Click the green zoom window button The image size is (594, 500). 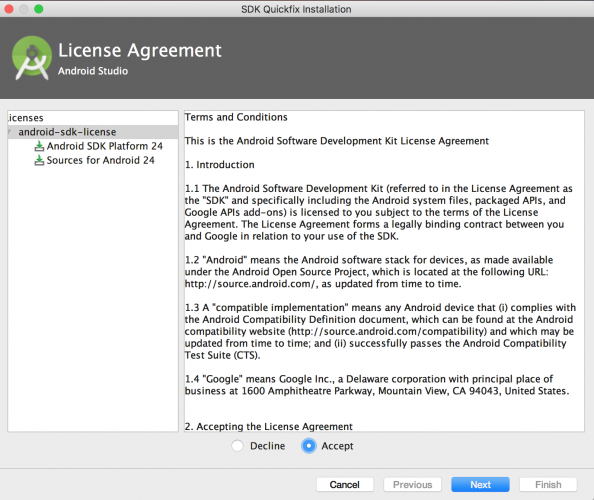coord(39,9)
